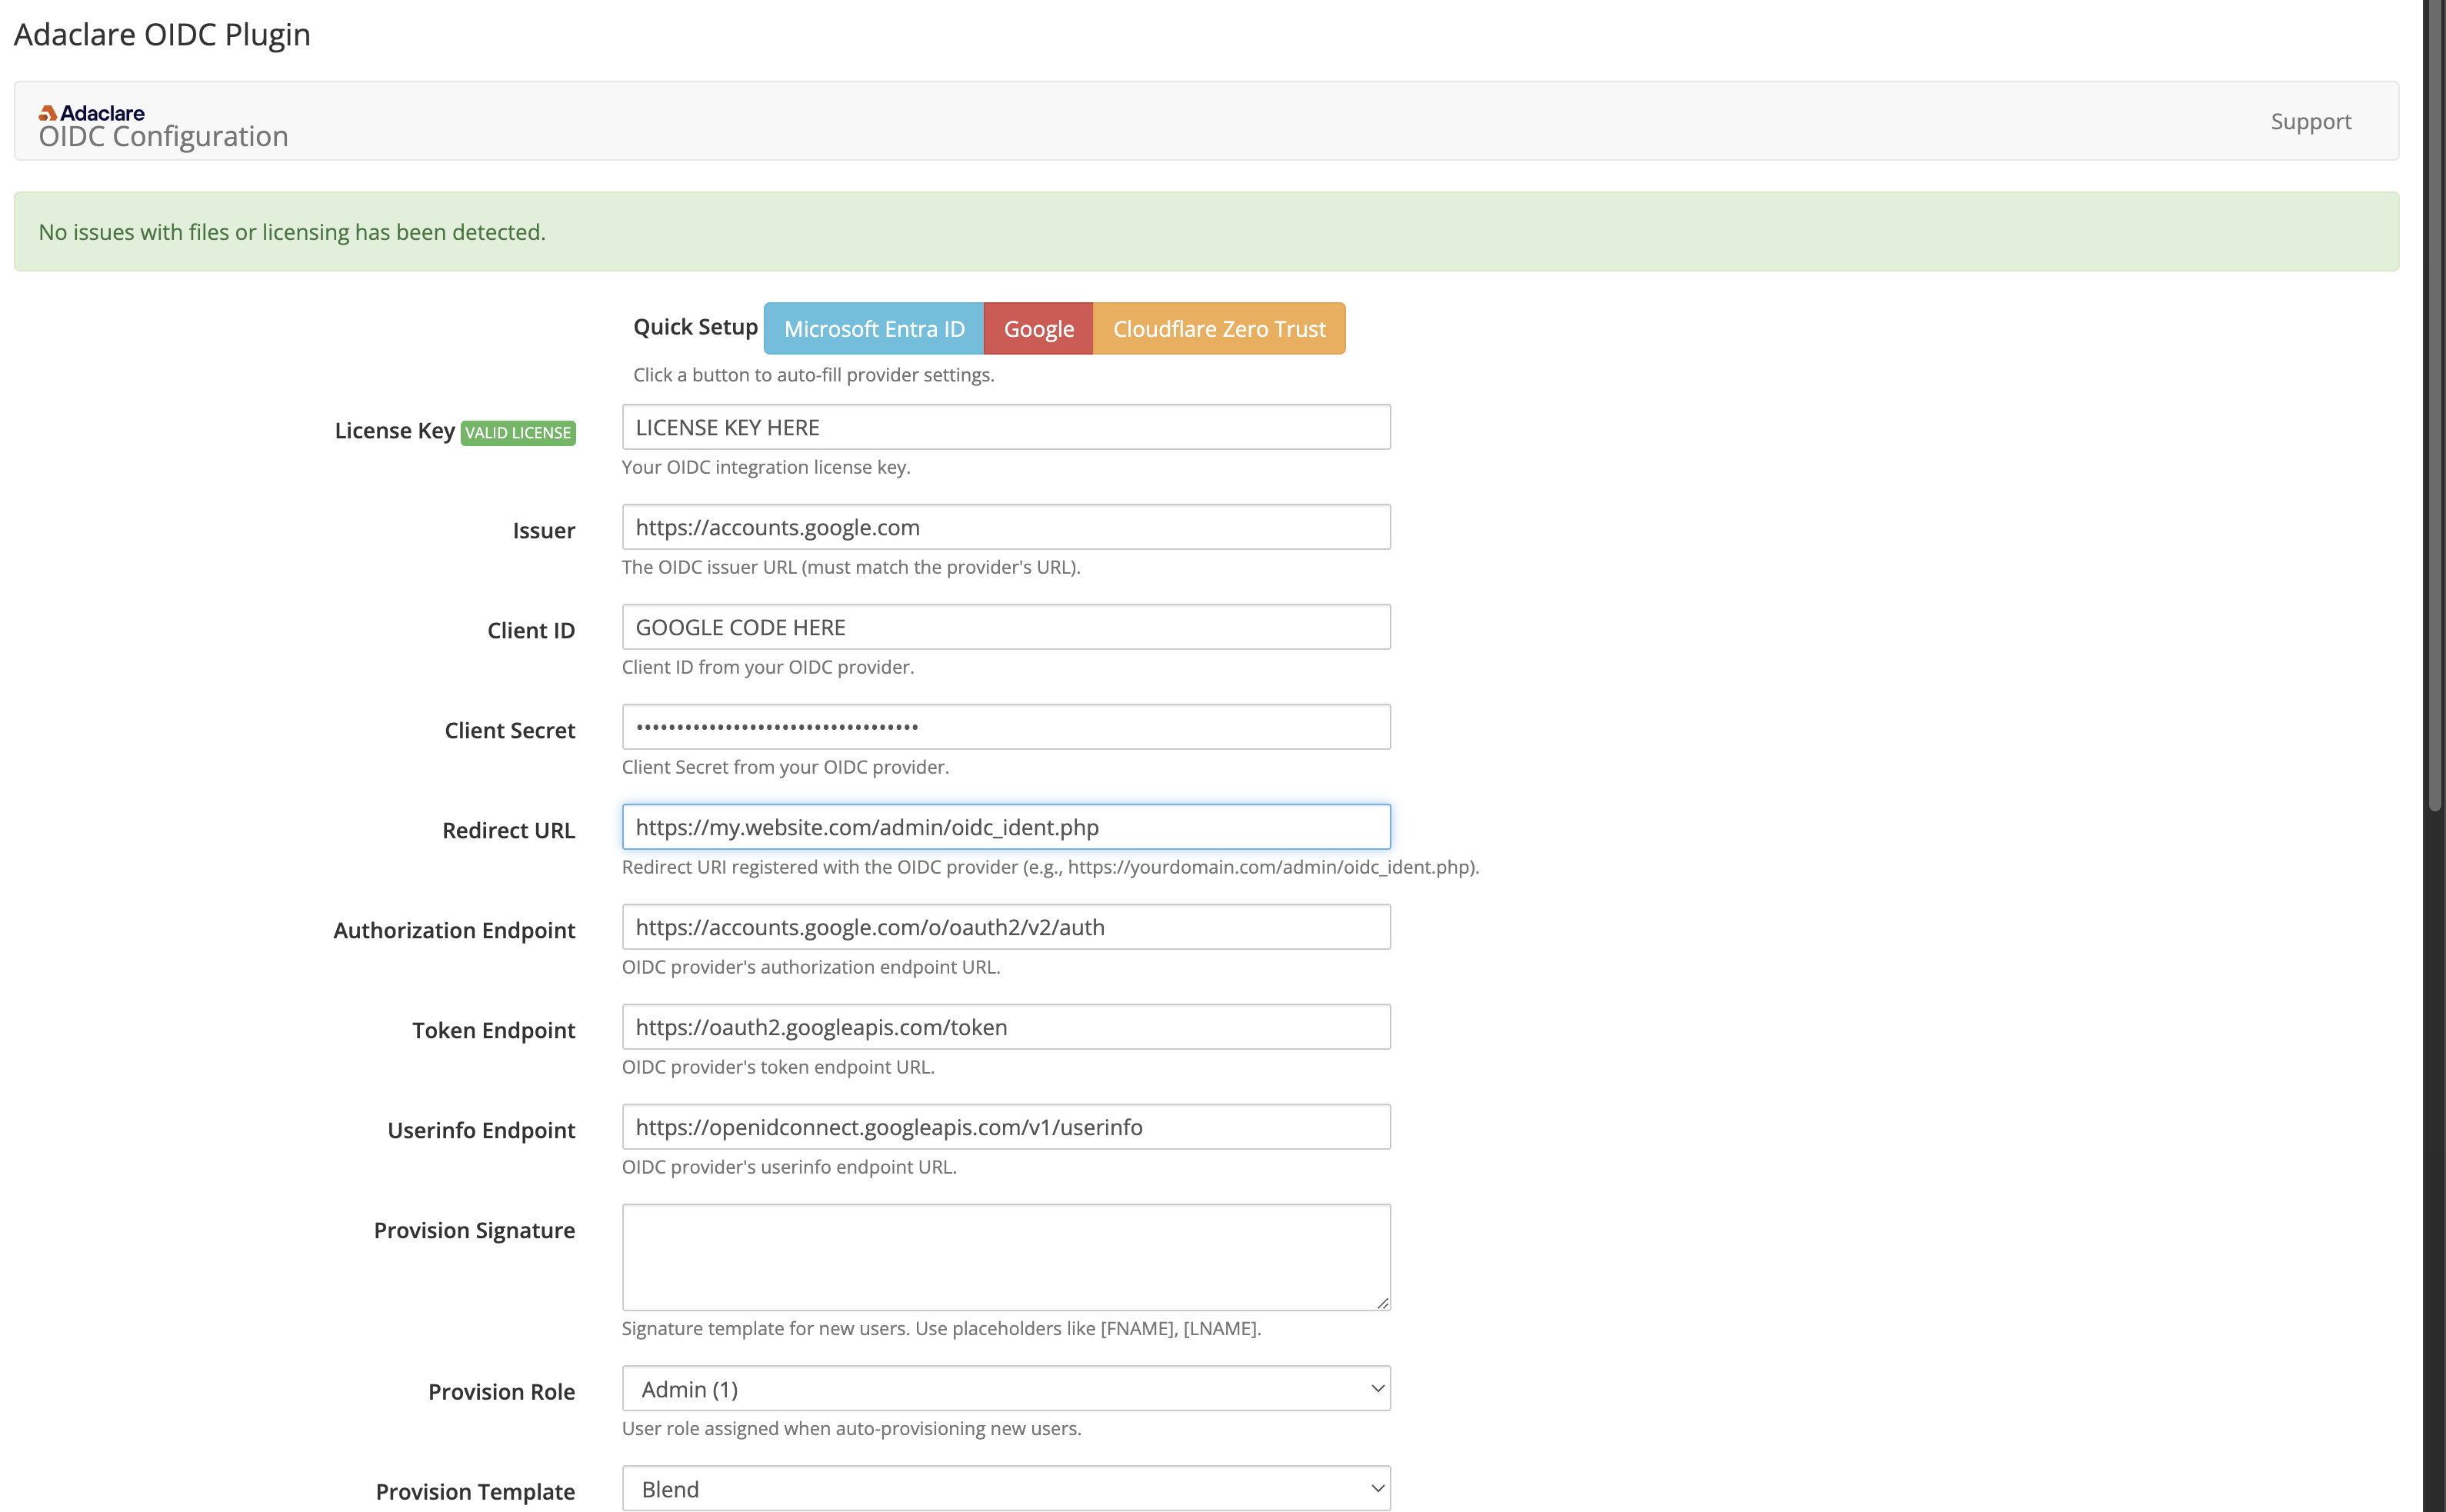Auto-fill settings with Microsoft Entra ID
2446x1512 pixels.
tap(874, 328)
